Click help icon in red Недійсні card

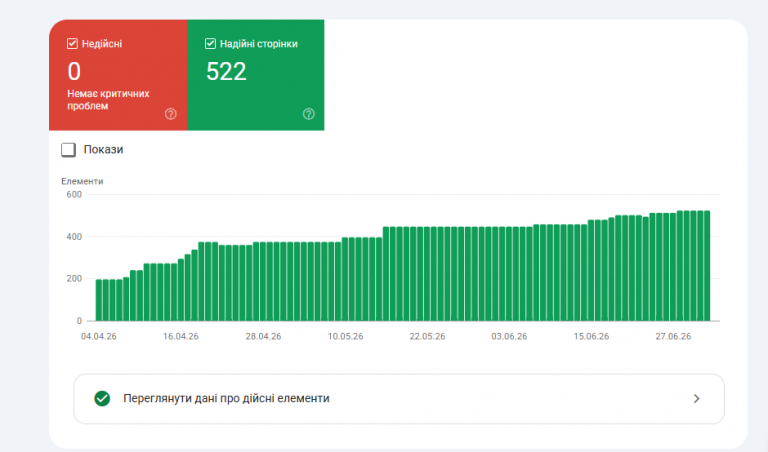point(170,114)
